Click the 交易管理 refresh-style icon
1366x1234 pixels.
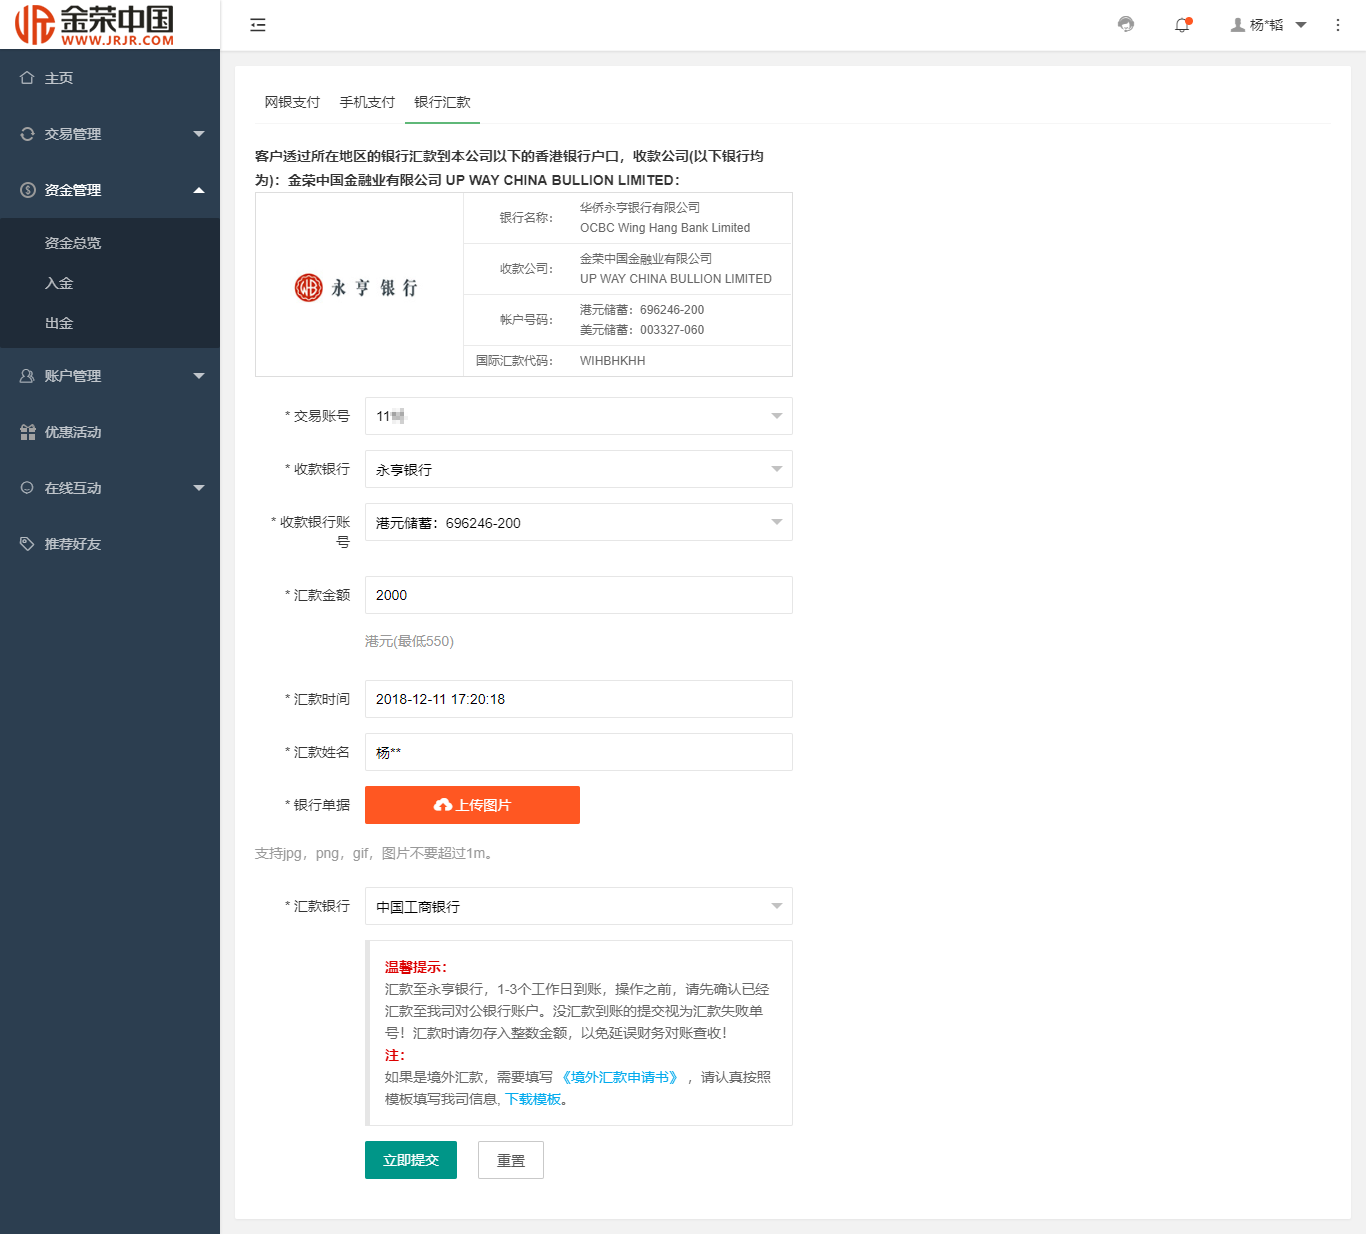[27, 133]
